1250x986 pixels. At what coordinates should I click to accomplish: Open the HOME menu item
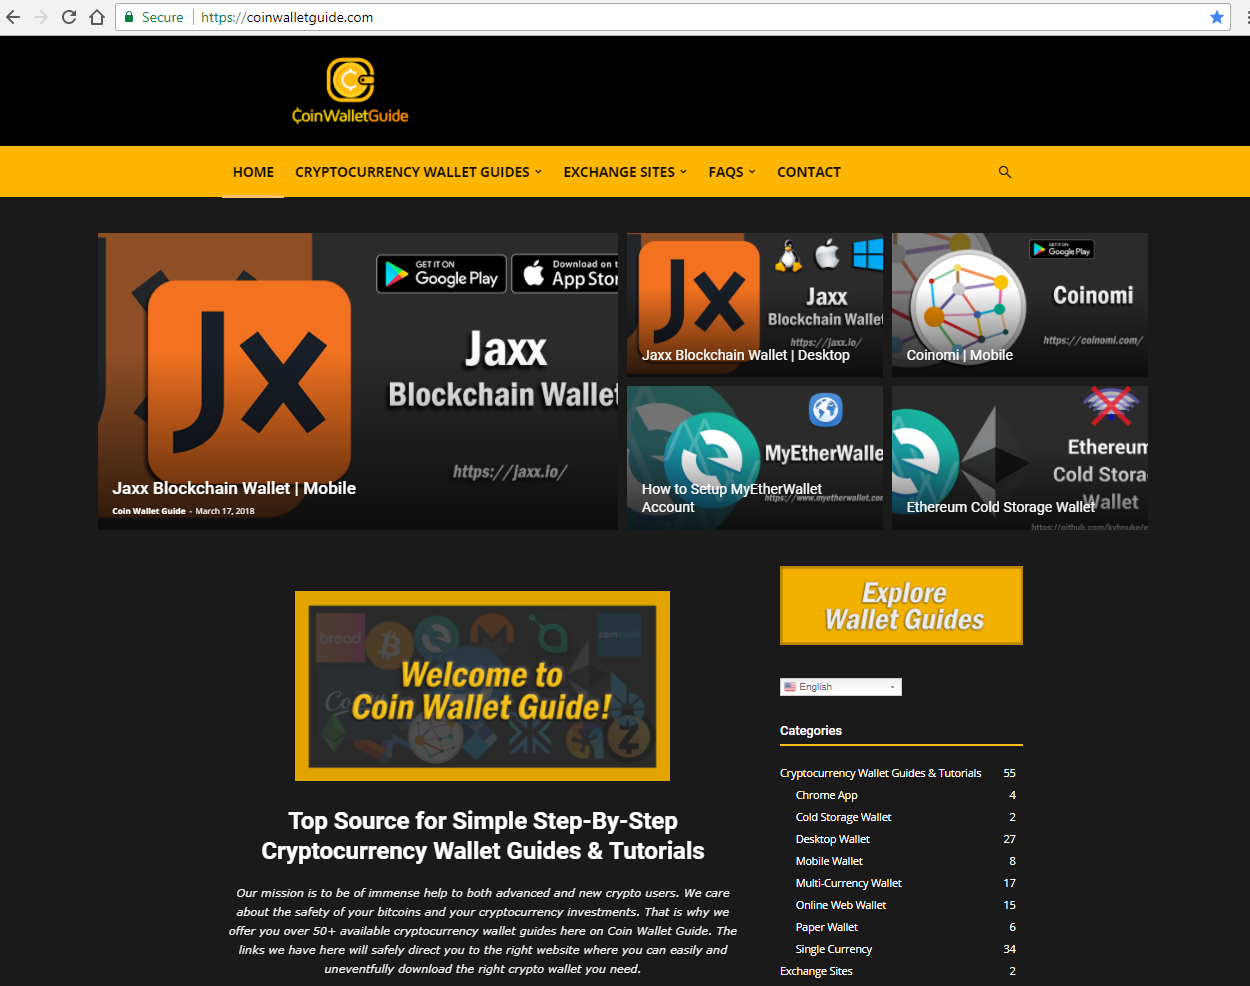tap(253, 172)
